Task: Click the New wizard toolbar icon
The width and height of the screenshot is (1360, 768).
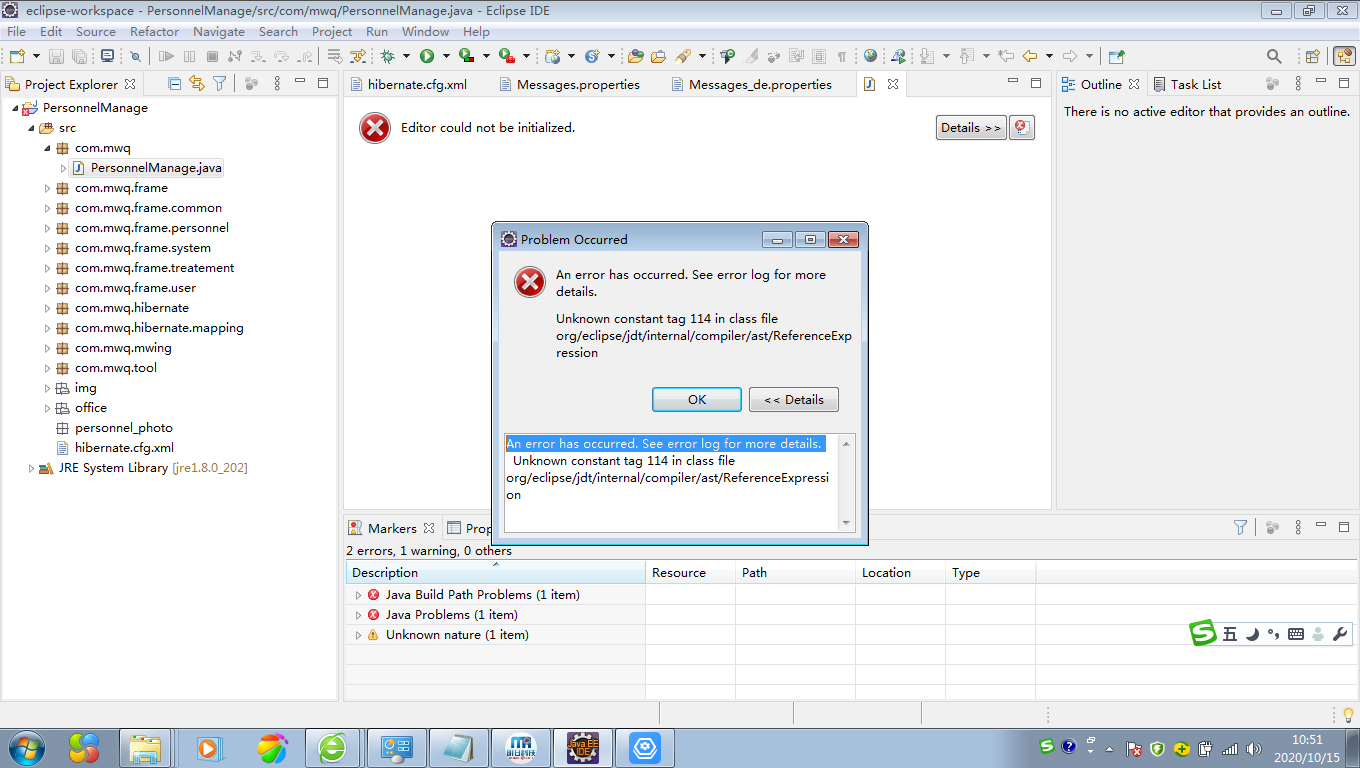Action: pos(17,57)
